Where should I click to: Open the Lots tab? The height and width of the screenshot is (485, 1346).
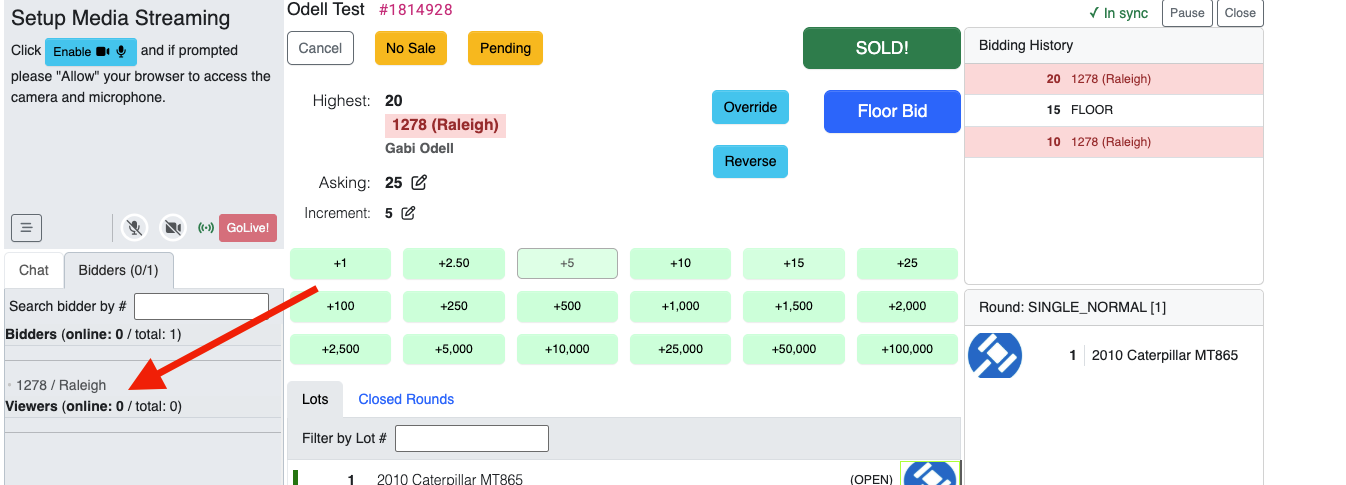315,399
